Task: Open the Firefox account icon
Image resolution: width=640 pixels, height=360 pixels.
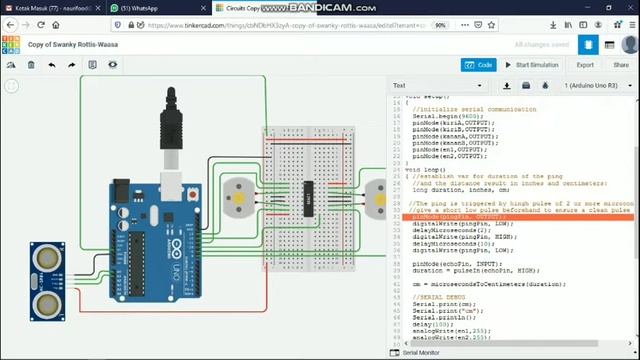Action: coord(598,25)
